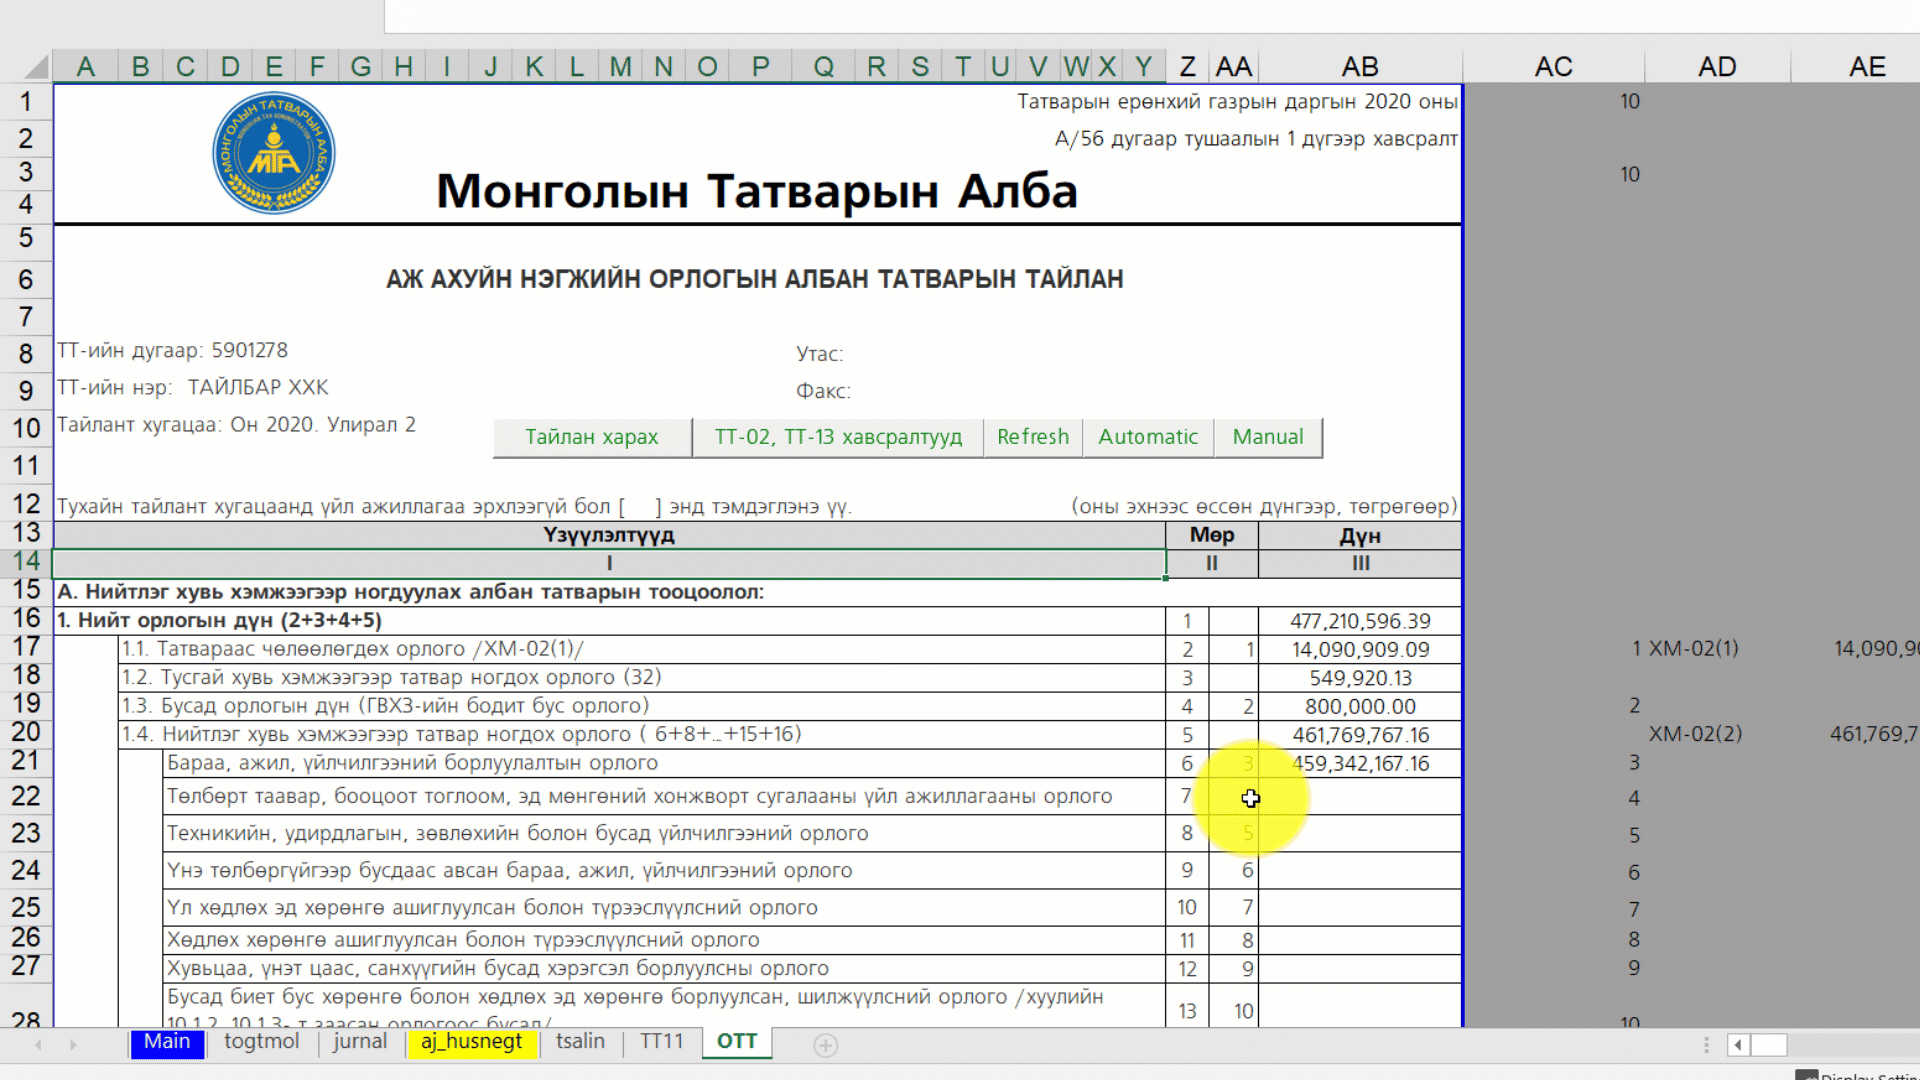Switch calculation to Automatic
This screenshot has height=1080, width=1920.
tap(1147, 437)
